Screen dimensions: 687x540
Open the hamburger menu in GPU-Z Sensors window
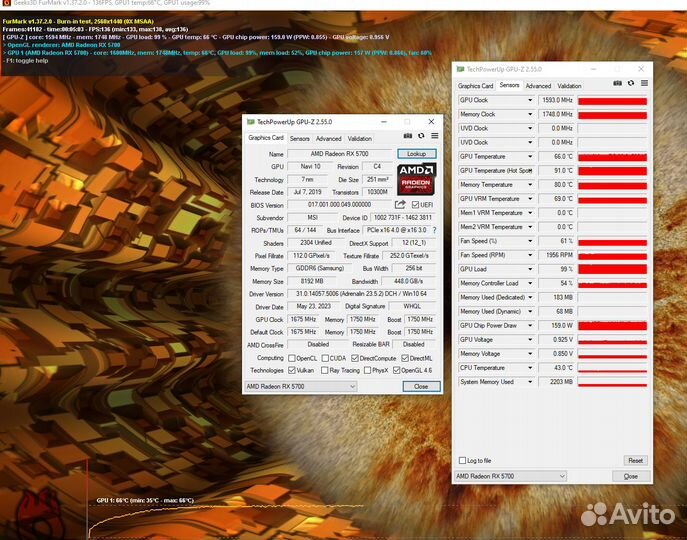645,83
